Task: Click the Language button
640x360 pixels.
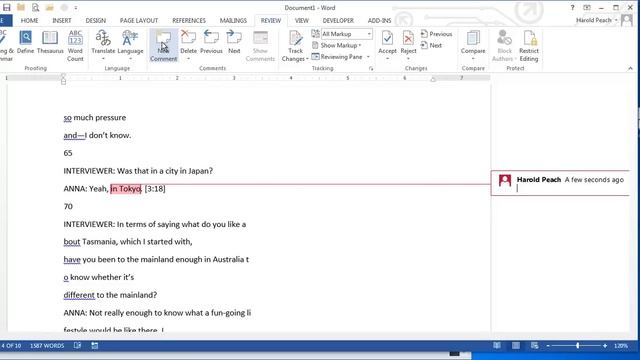Action: point(130,42)
